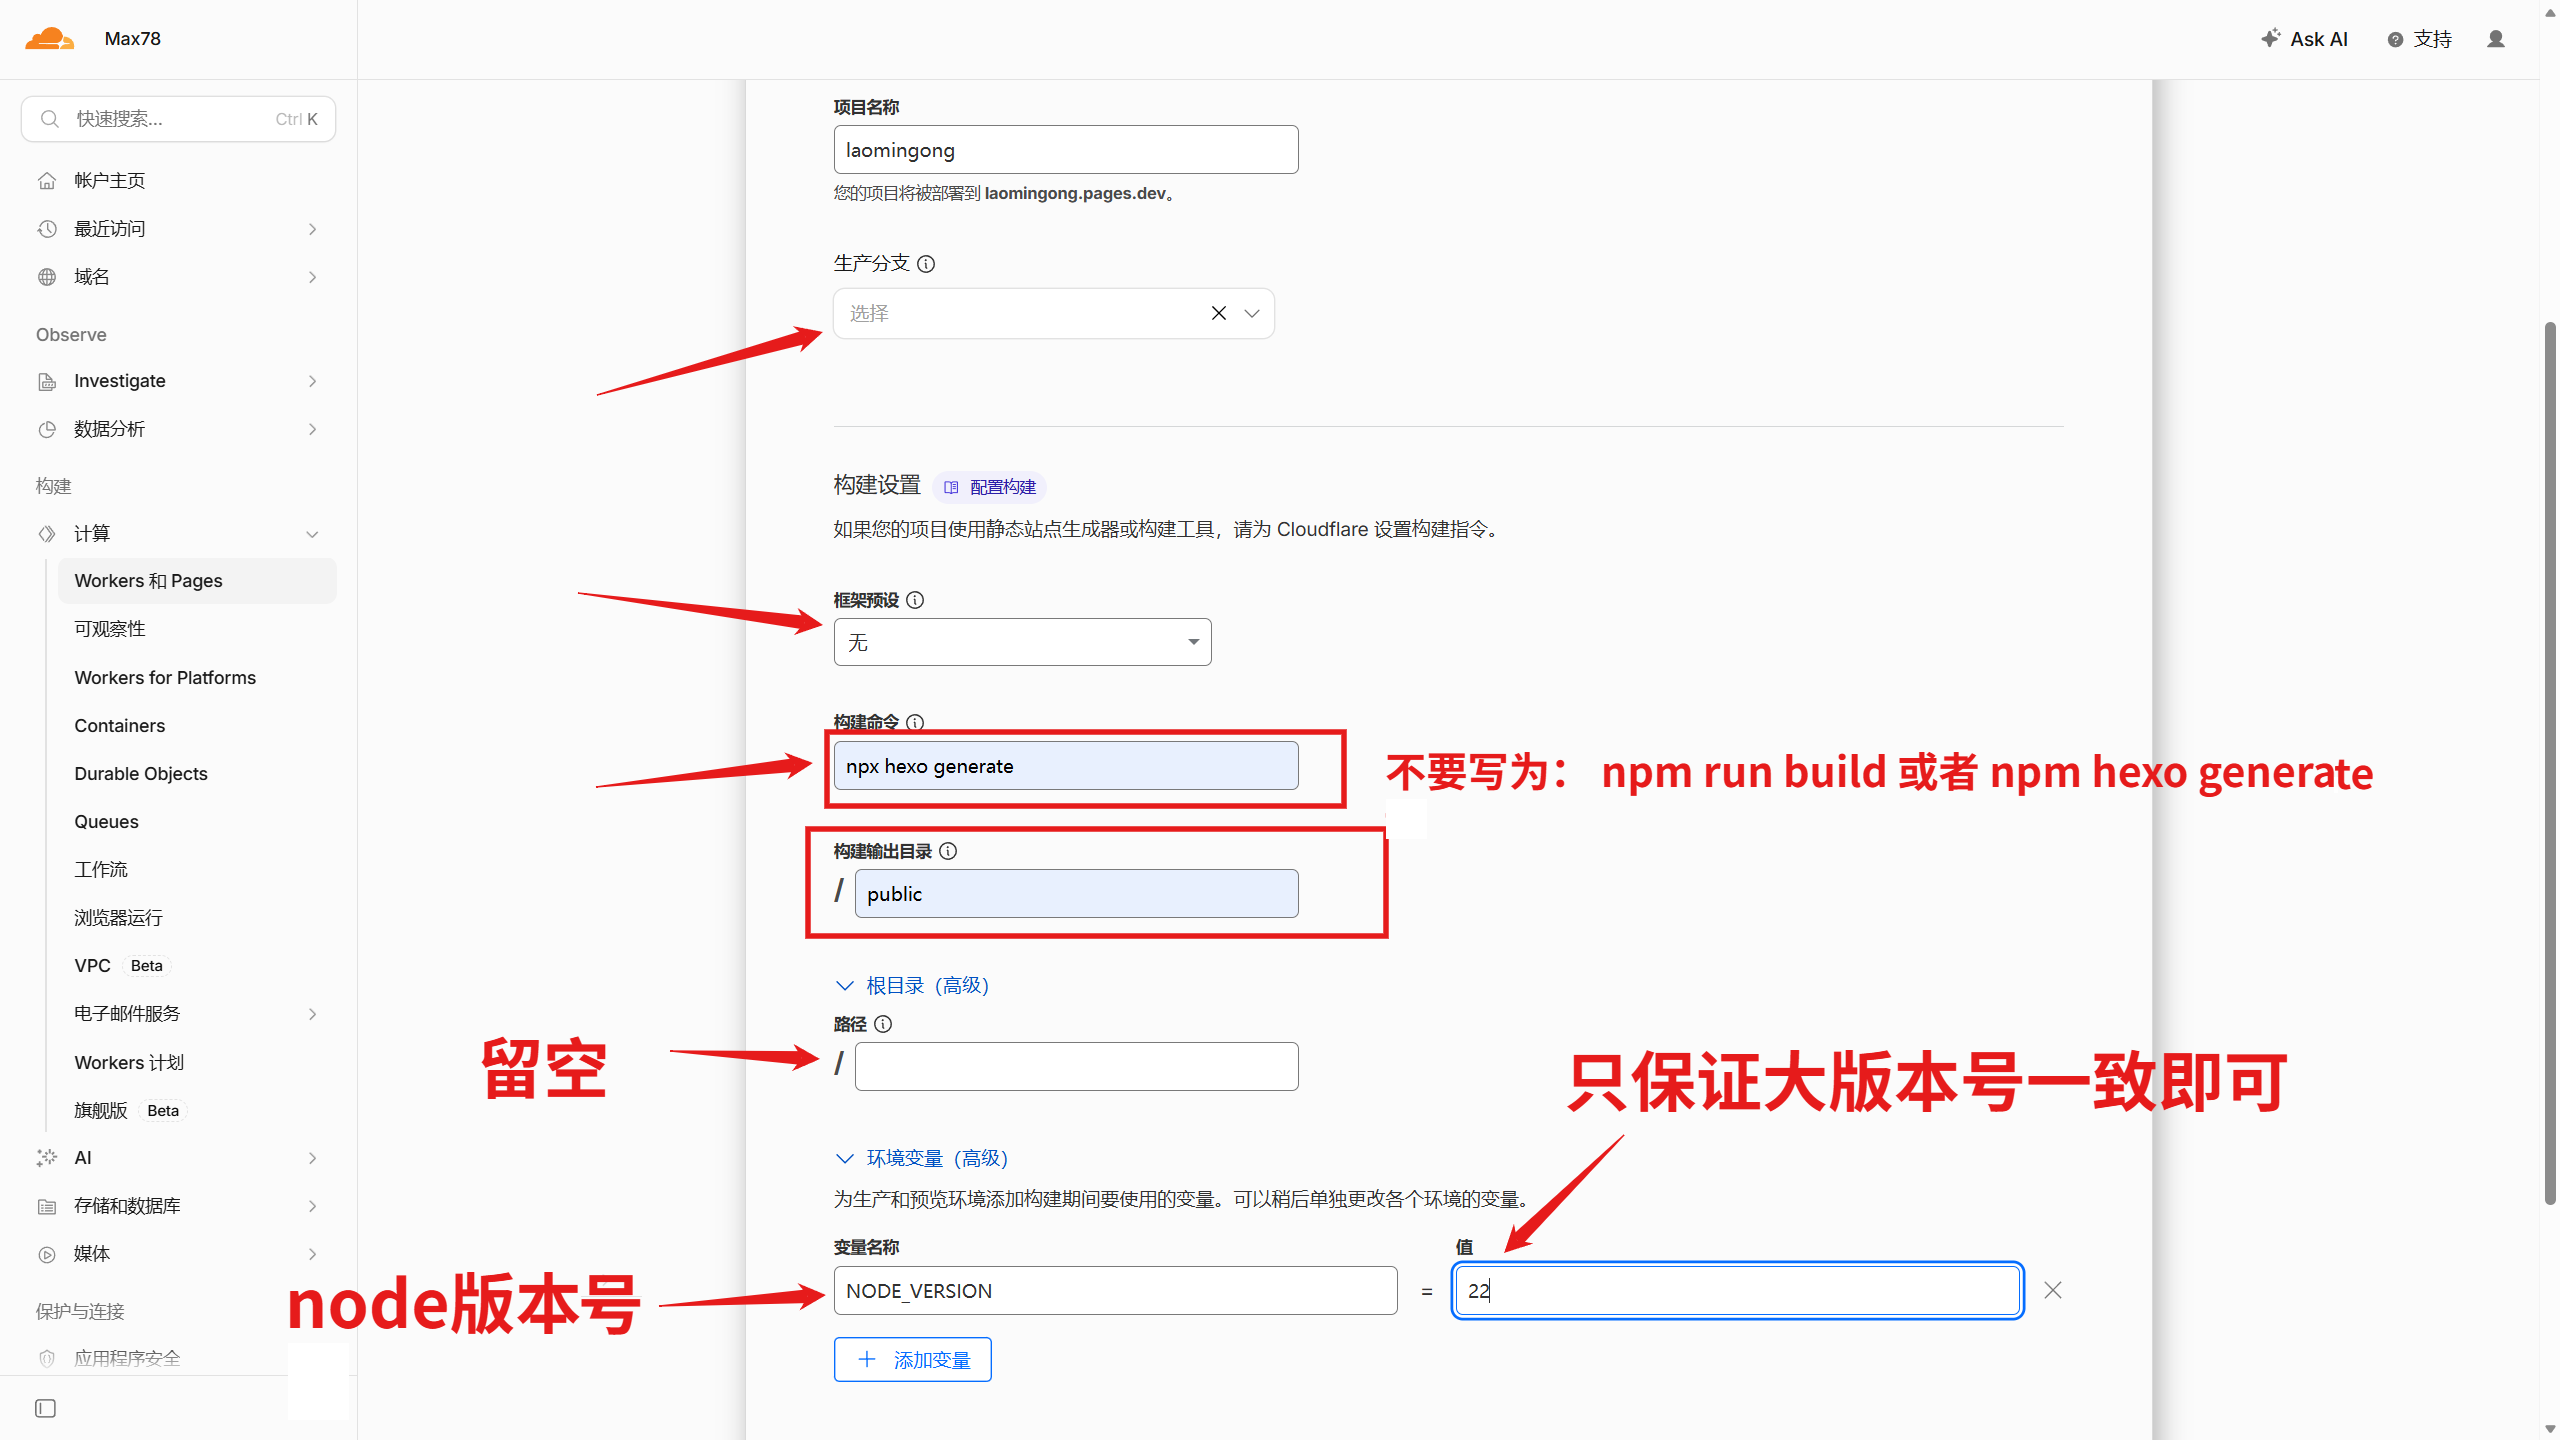Image resolution: width=2560 pixels, height=1440 pixels.
Task: Open 浏览器运行 menu item
Action: click(x=197, y=918)
